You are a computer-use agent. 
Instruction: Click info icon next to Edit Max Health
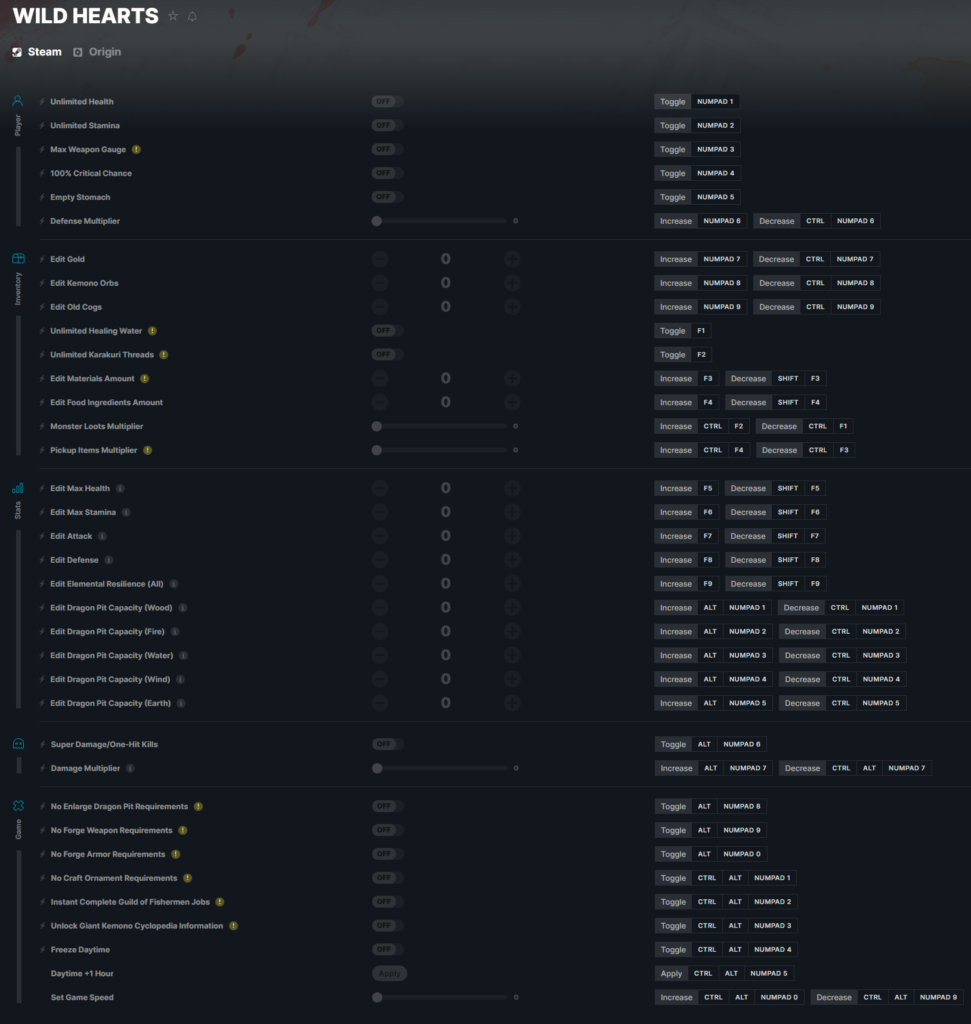point(120,488)
